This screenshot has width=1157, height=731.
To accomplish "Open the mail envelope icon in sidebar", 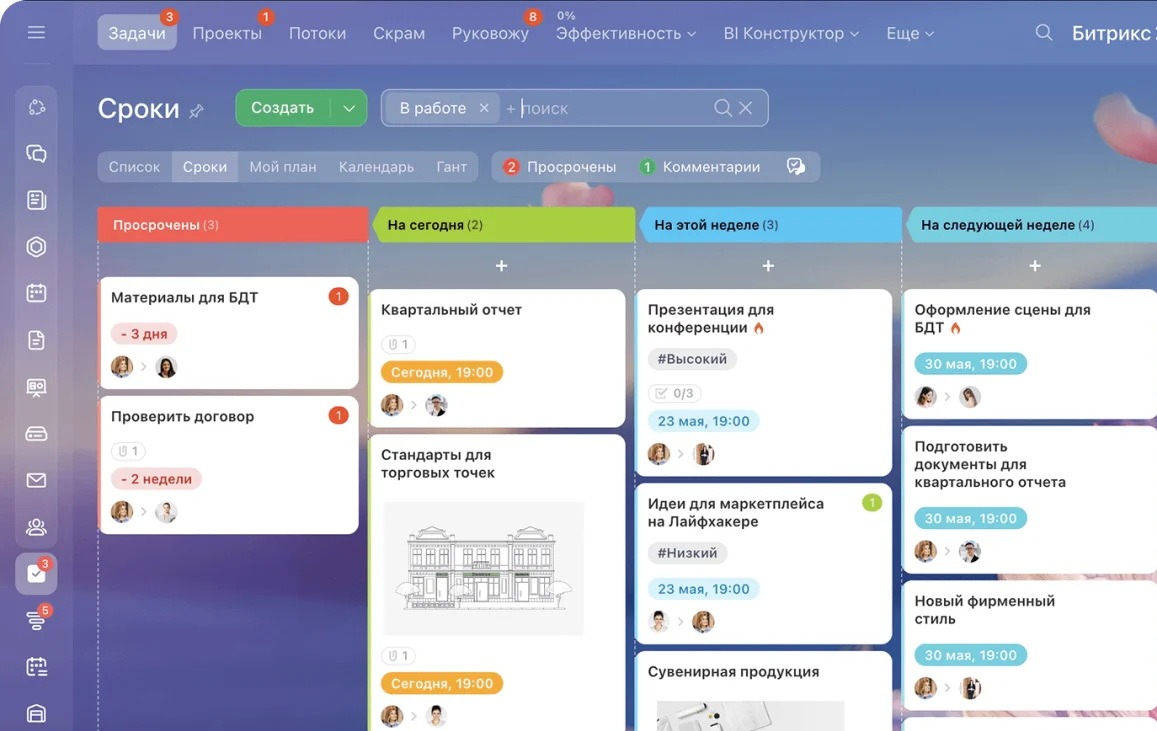I will tap(36, 480).
